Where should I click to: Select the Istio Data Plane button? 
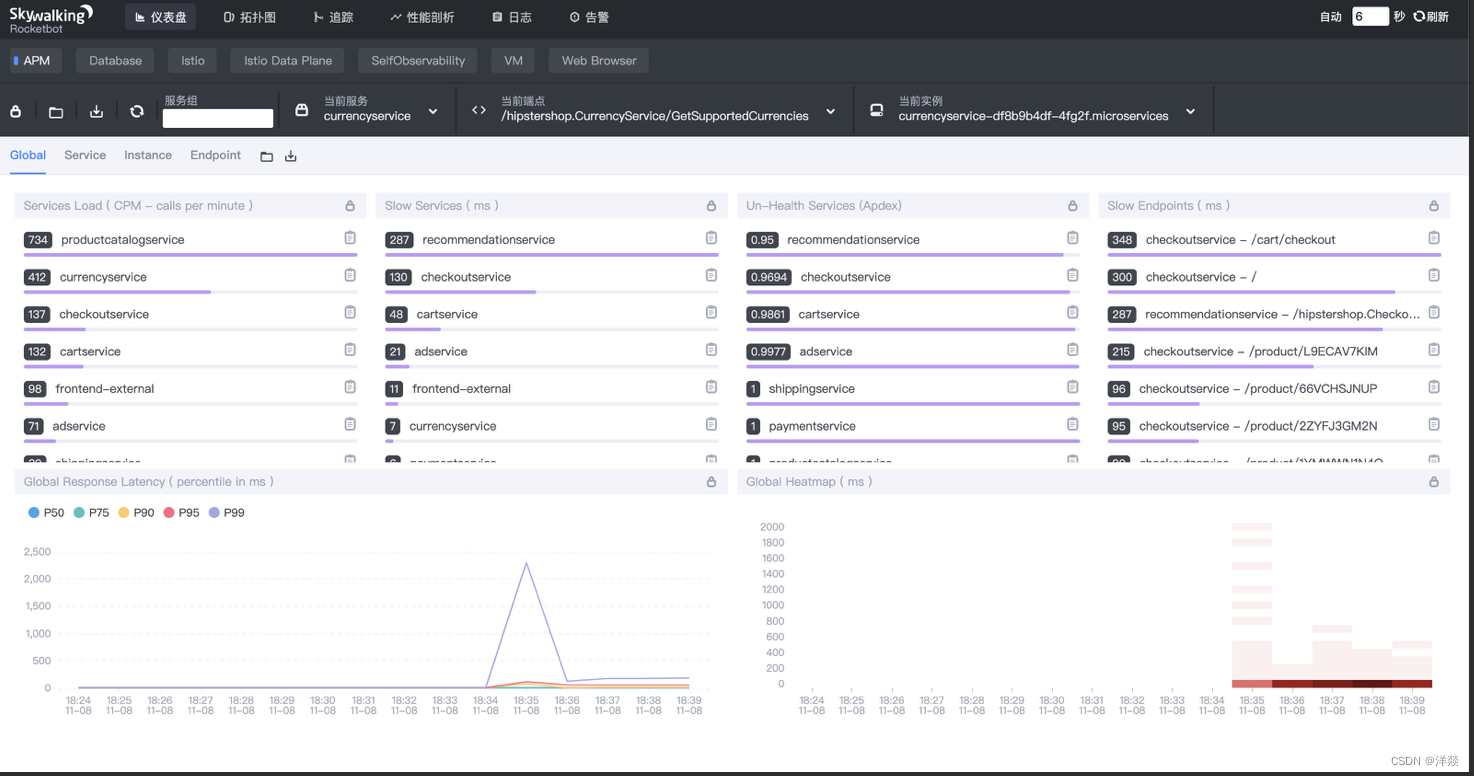(x=288, y=60)
